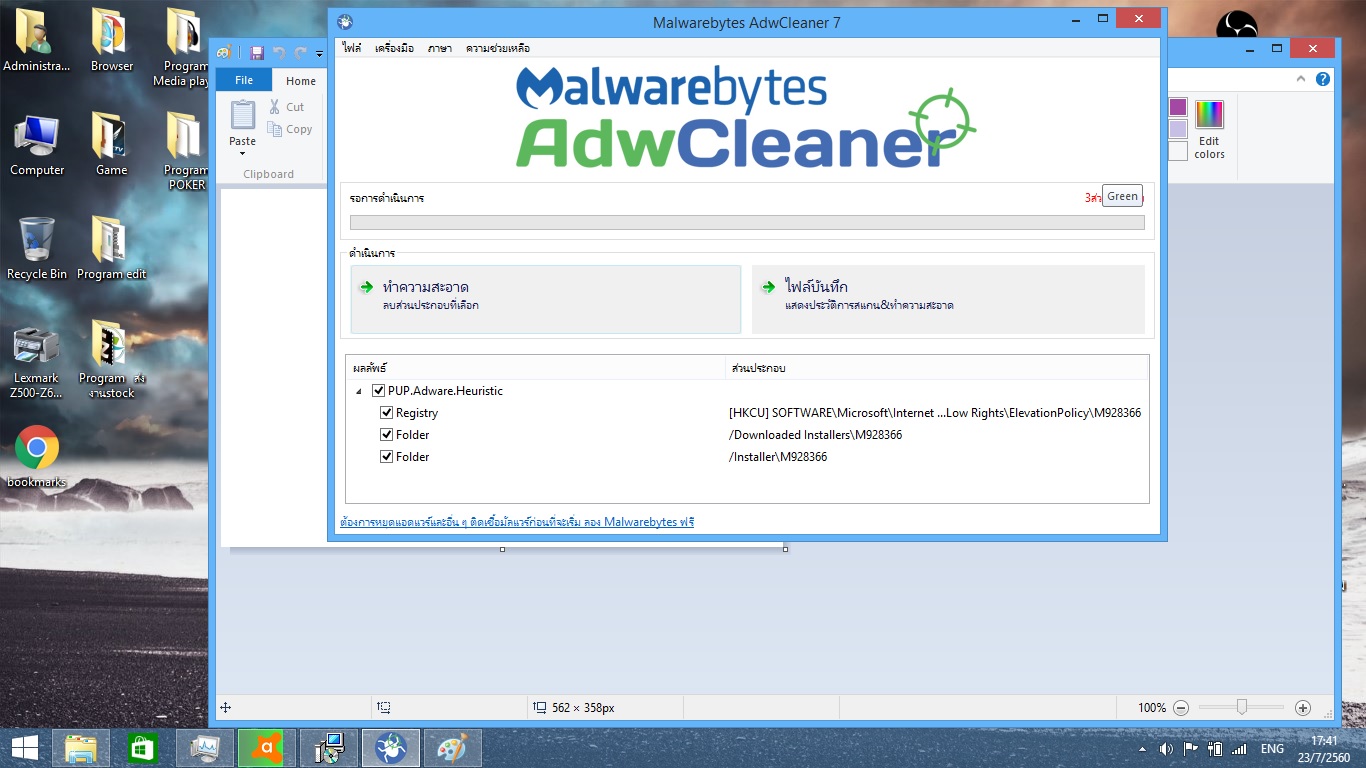1366x768 pixels.
Task: Uncheck the PUP.Adware.Heuristic checkbox
Action: [x=379, y=391]
